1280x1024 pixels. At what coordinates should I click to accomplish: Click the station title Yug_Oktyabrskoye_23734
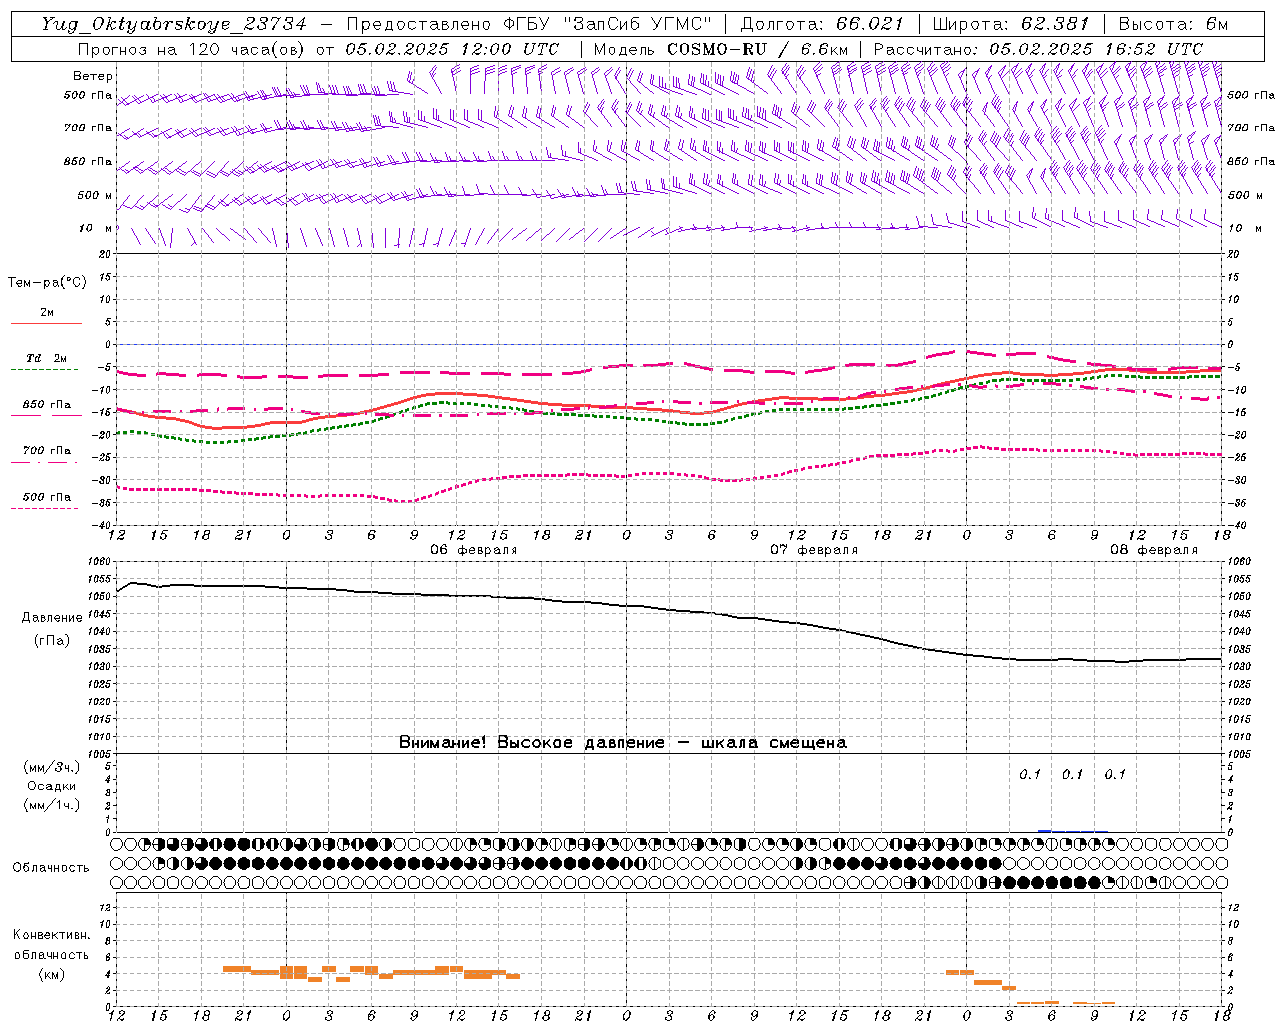(174, 24)
